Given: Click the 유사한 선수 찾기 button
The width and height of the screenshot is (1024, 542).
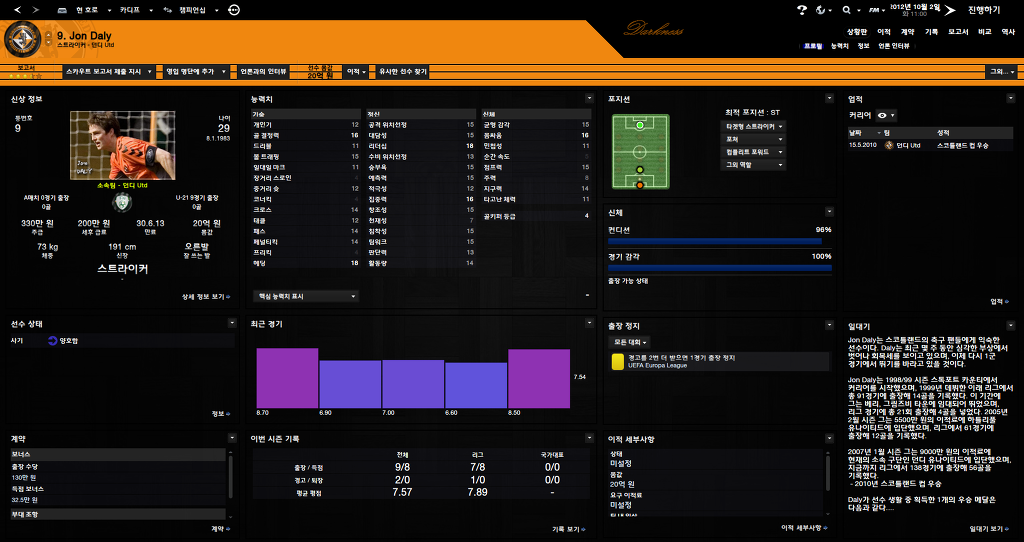Looking at the screenshot, I should [403, 72].
